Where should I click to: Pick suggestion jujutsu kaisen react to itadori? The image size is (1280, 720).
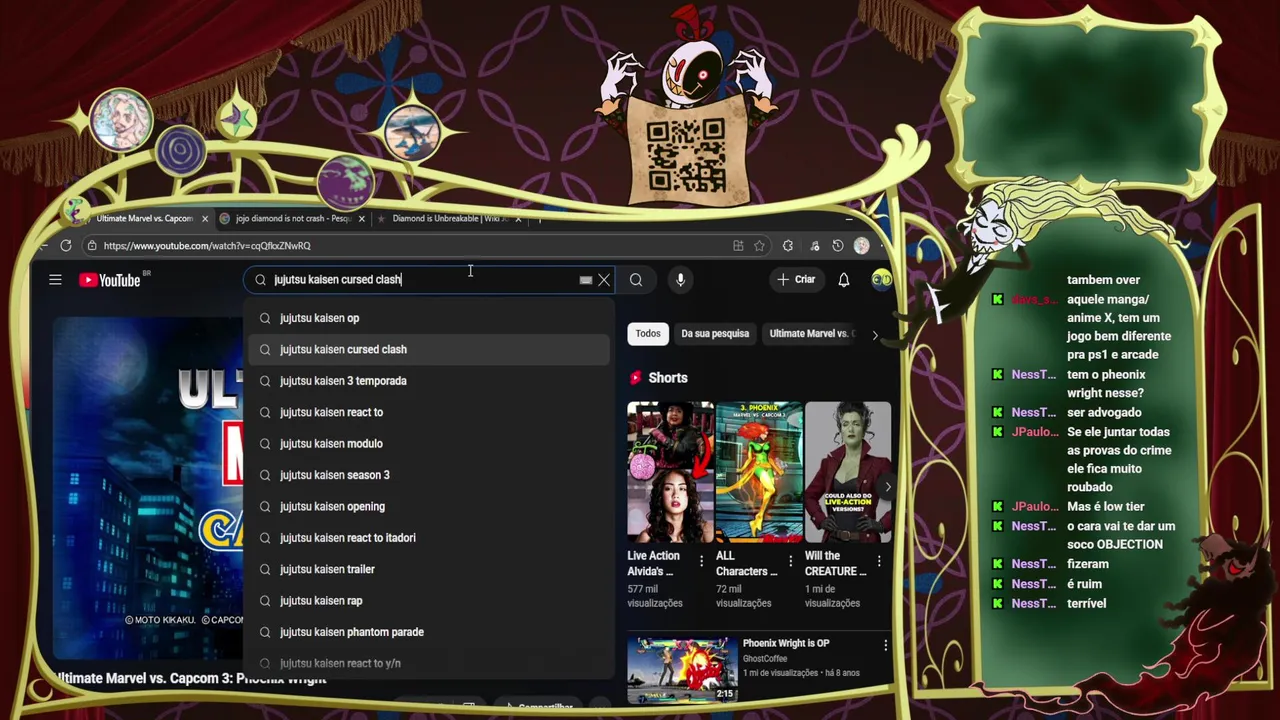click(x=429, y=538)
